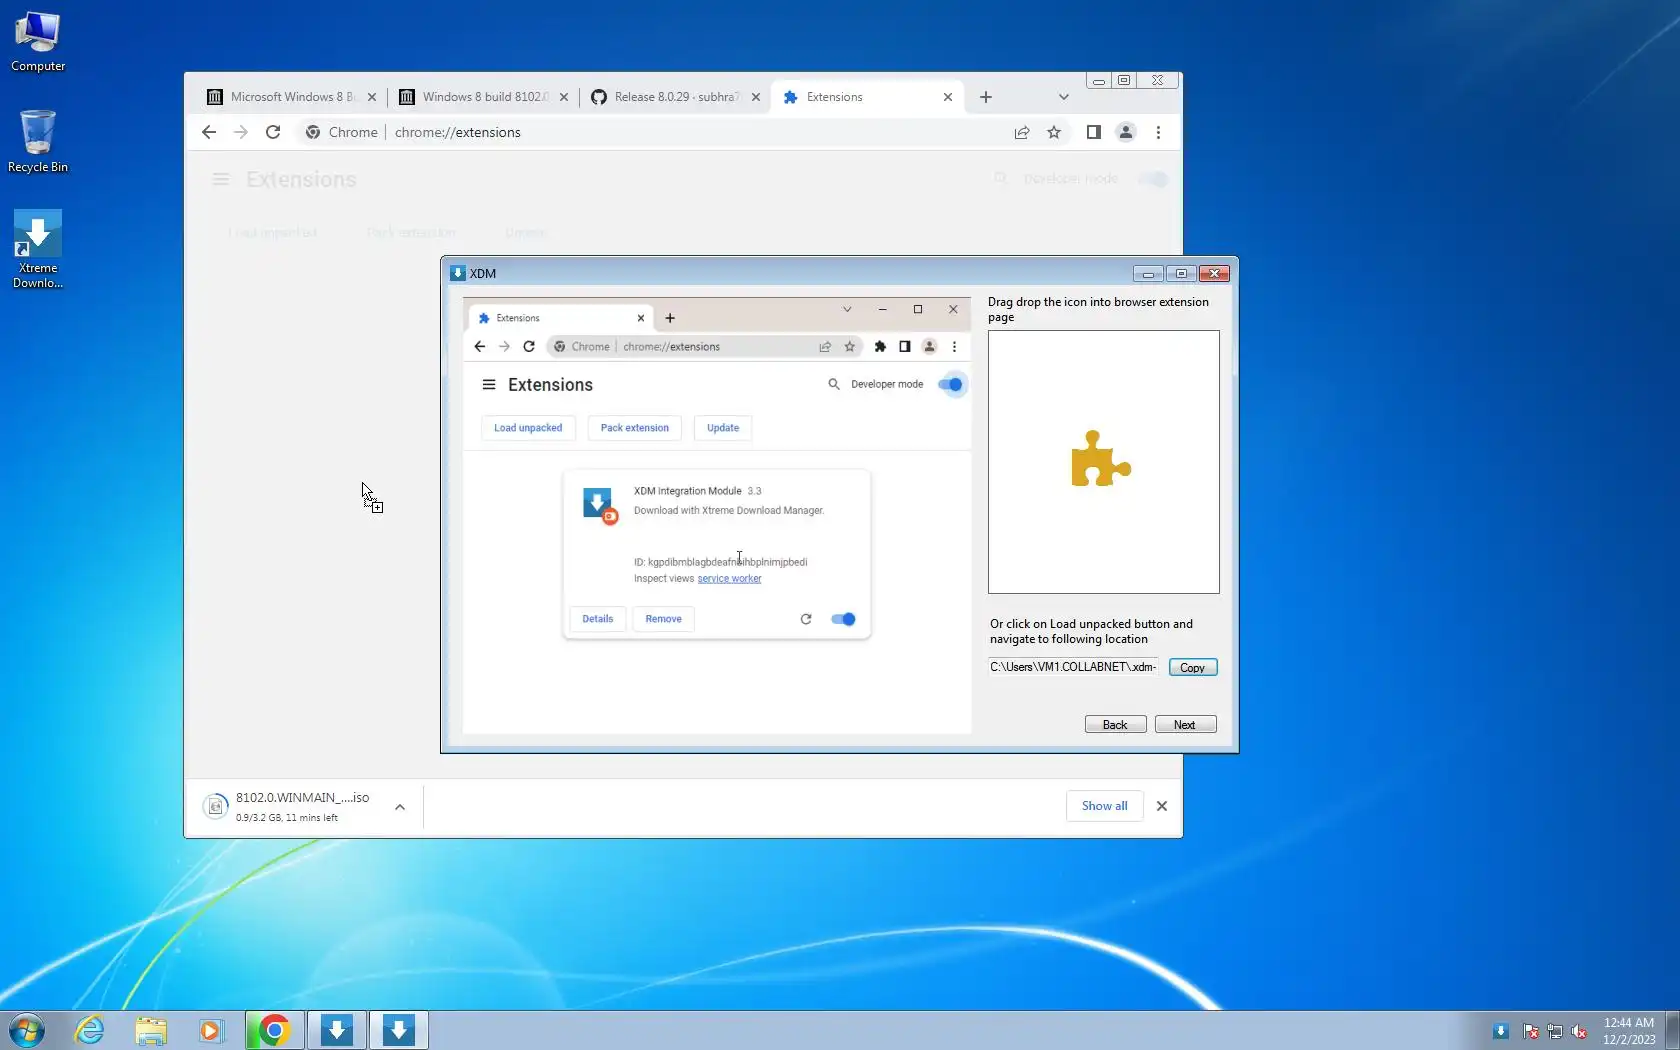This screenshot has height=1050, width=1680.
Task: Go forward in the main Chrome toolbar
Action: 241,132
